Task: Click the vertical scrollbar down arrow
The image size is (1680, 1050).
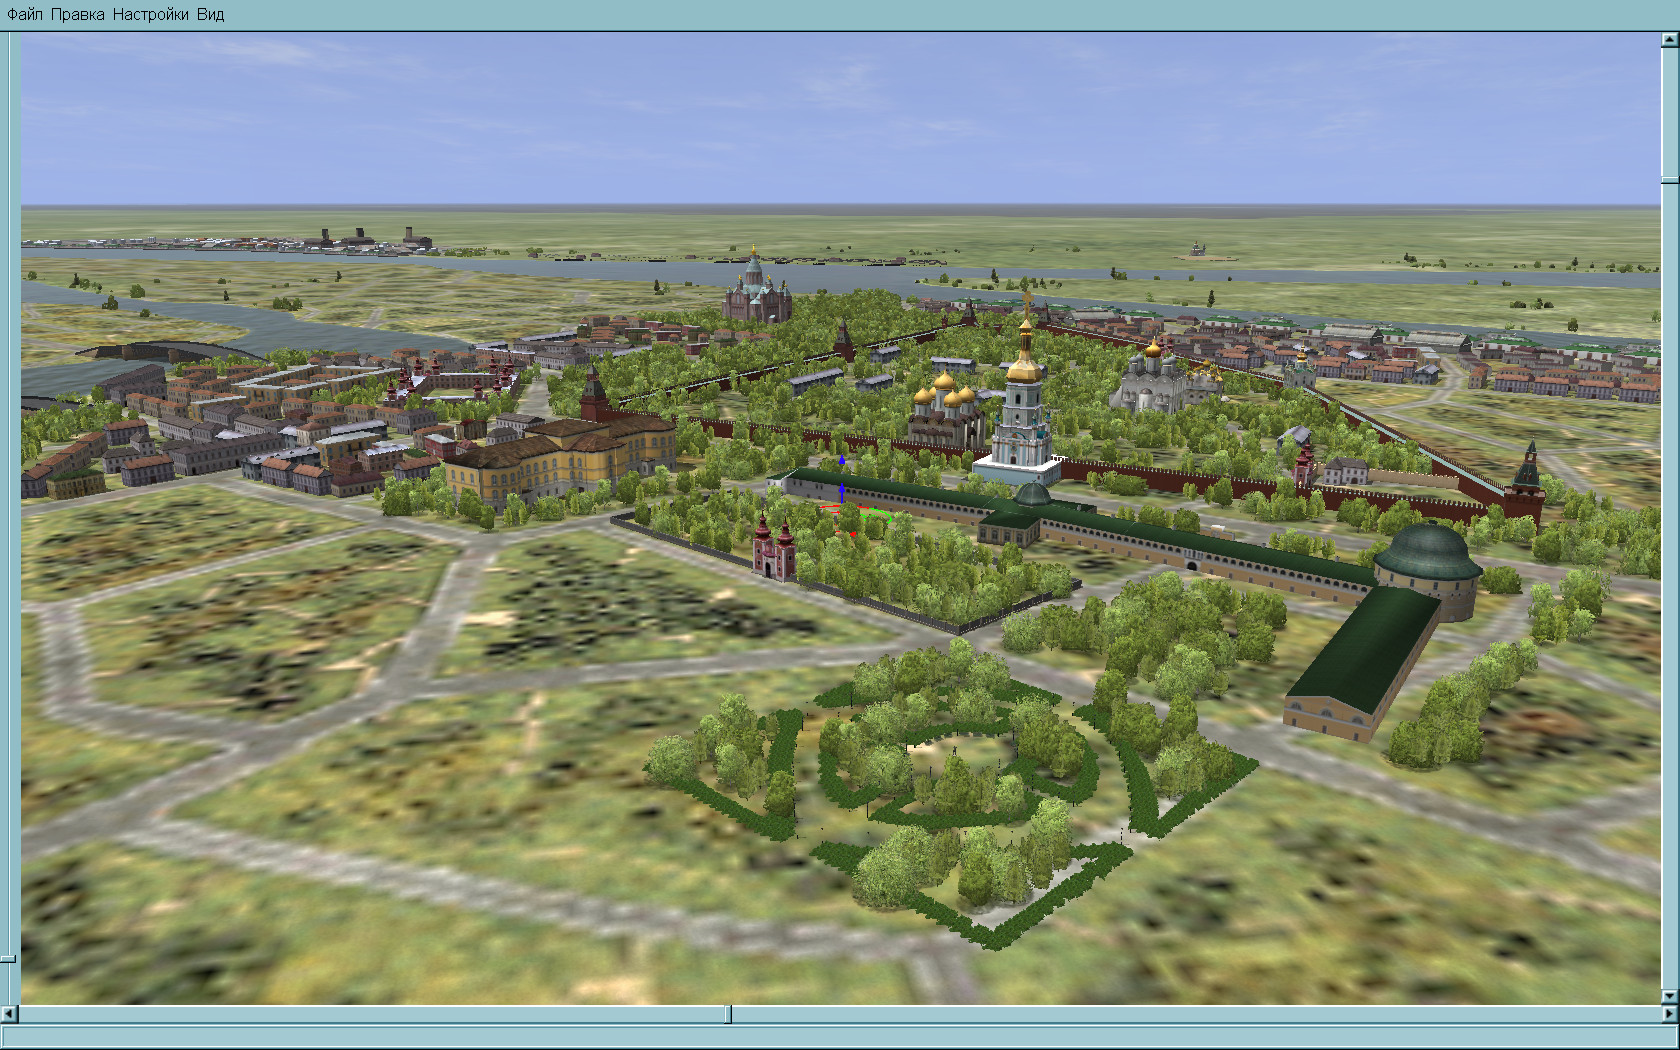Action: point(1670,997)
